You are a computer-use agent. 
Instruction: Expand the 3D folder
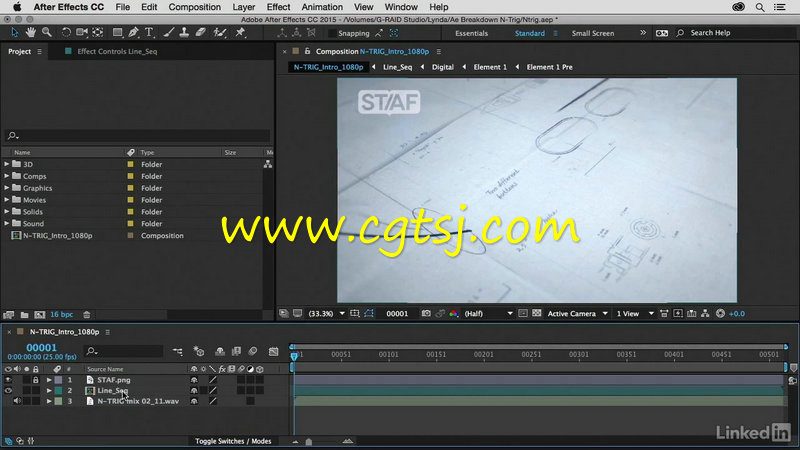tap(7, 164)
